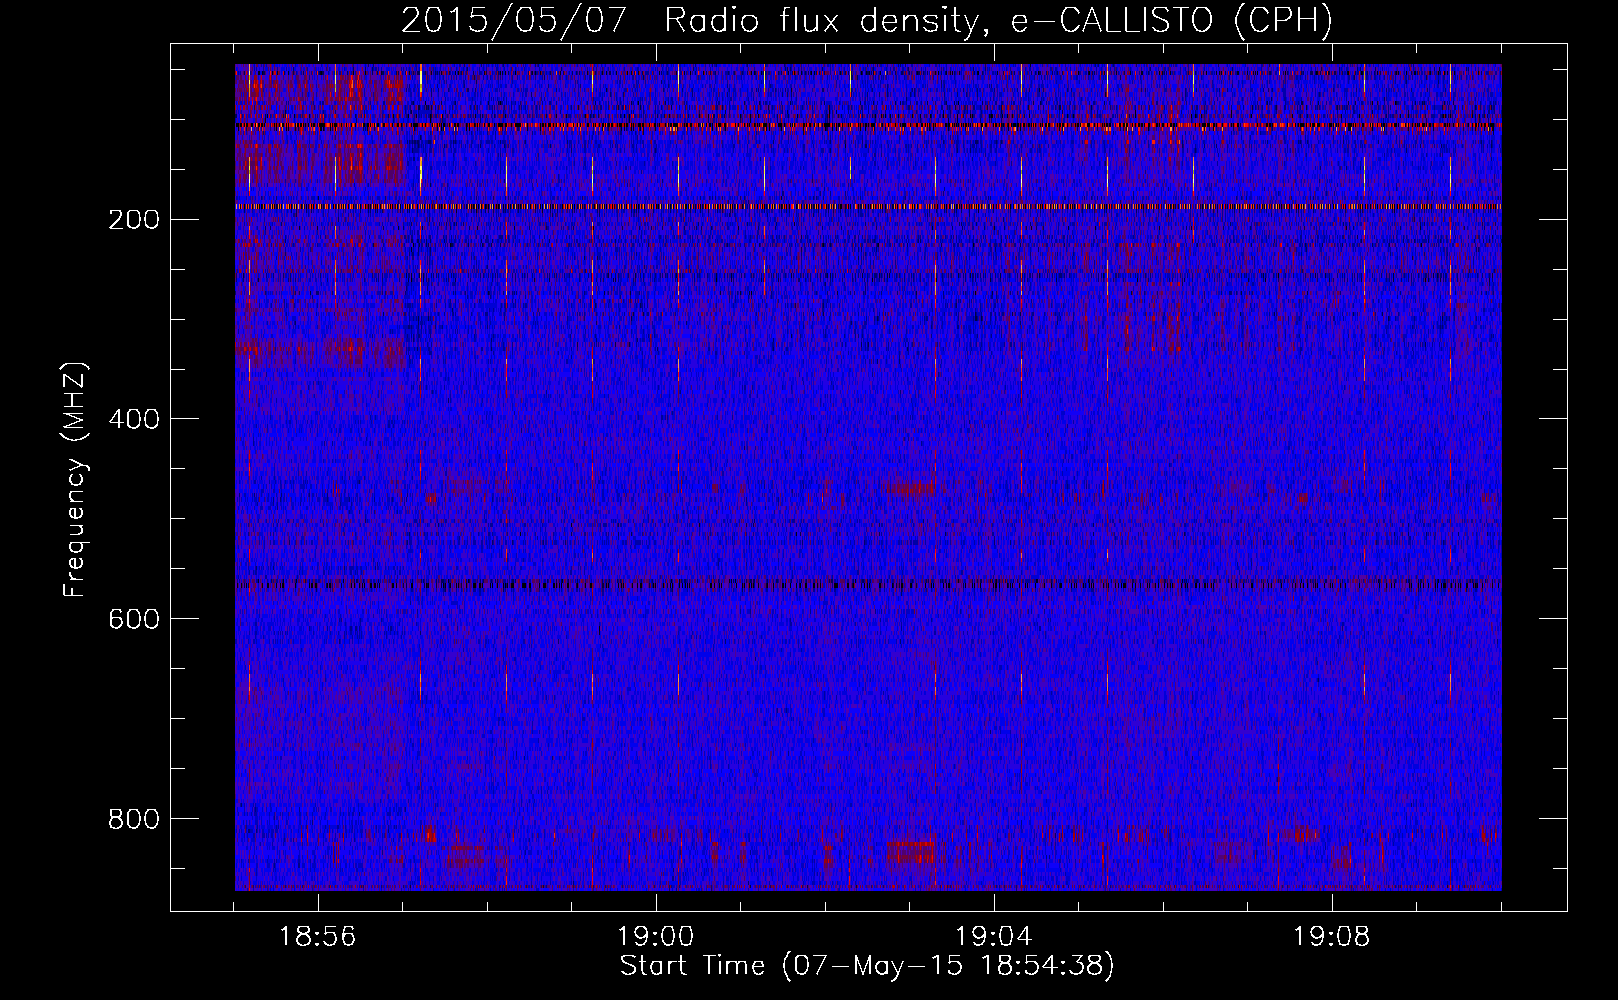Screen dimensions: 1618x1000
Task: Click the "Frequency (MHZ)" axis label
Action: 75,479
